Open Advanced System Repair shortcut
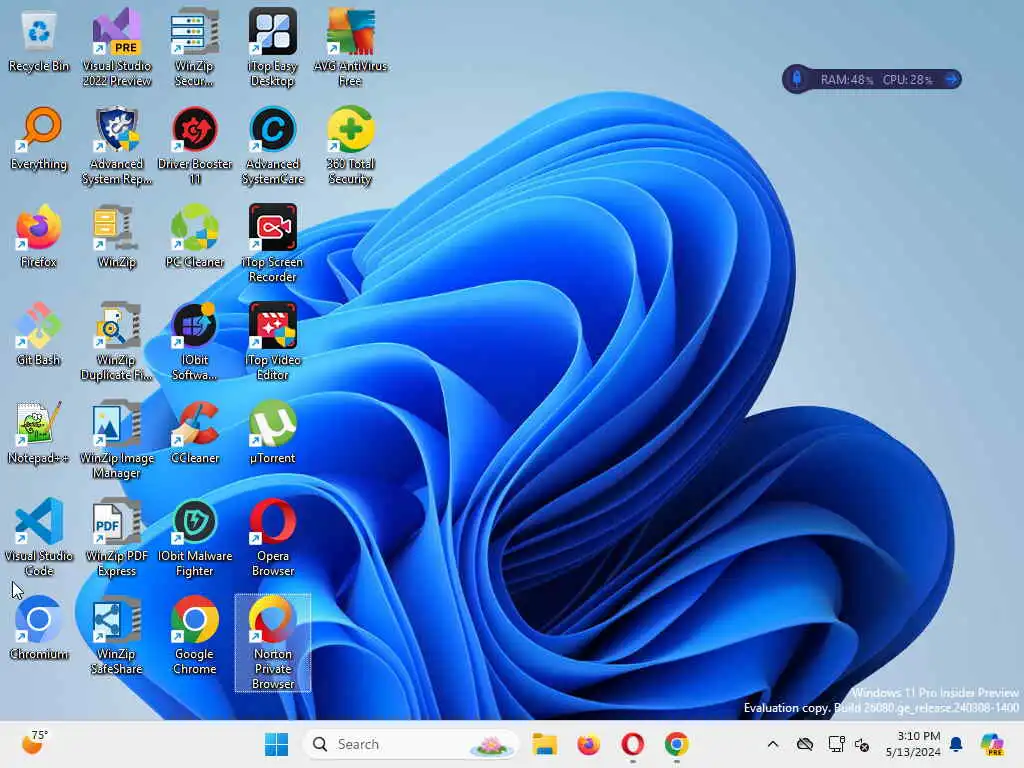This screenshot has width=1024, height=768. 117,146
